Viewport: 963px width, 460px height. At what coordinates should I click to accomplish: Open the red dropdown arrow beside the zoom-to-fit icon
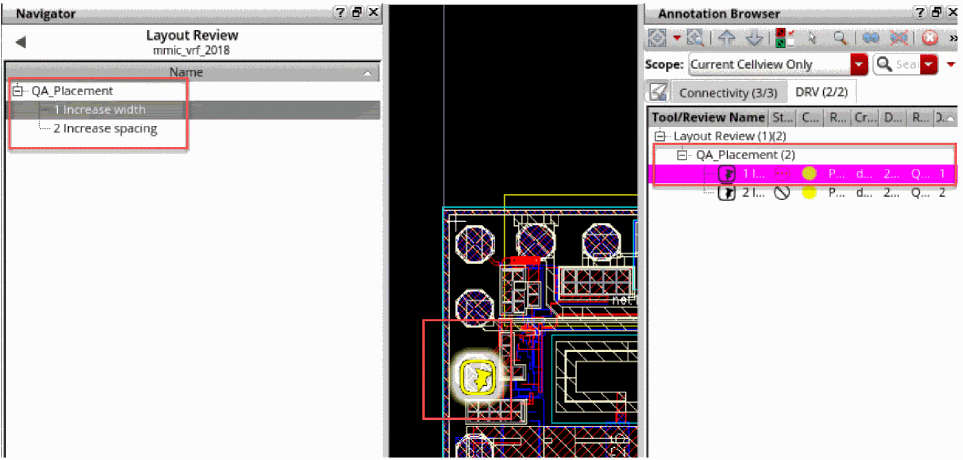point(677,38)
